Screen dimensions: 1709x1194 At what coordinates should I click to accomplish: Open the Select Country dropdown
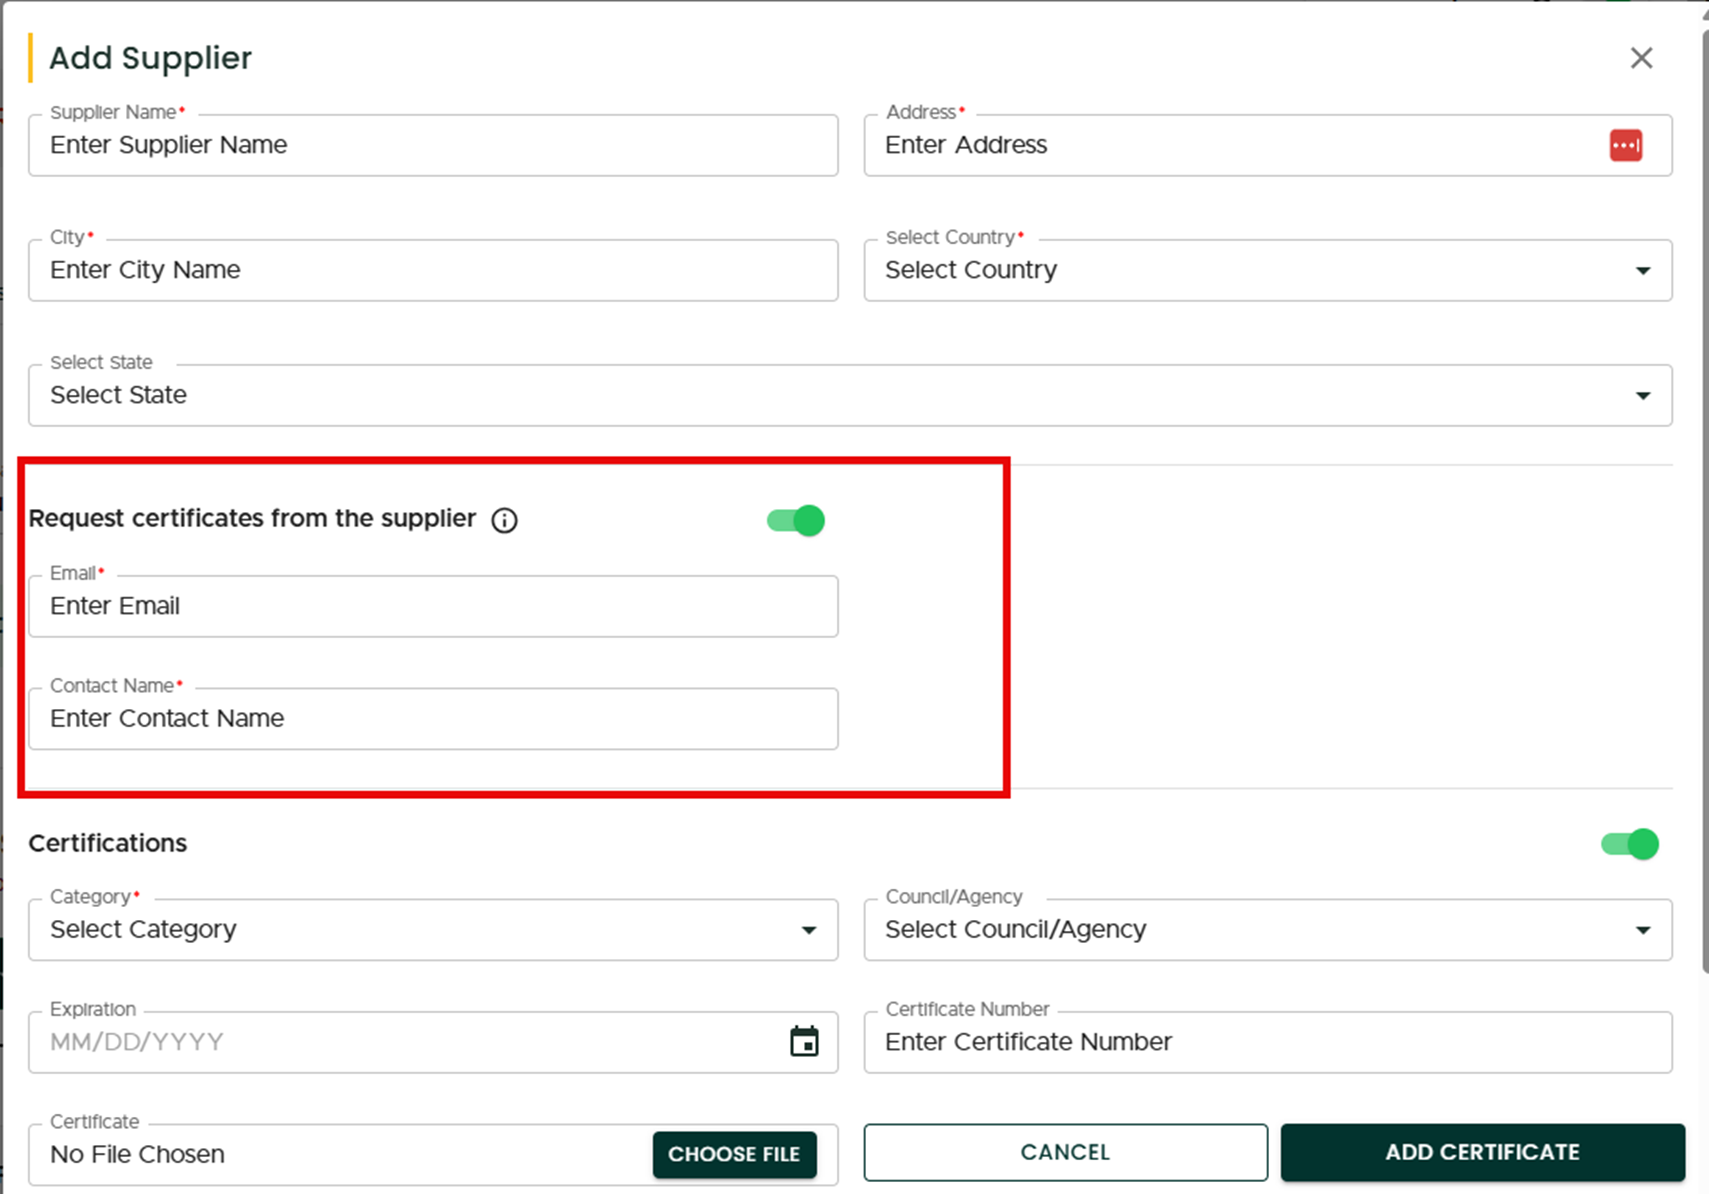(1268, 270)
